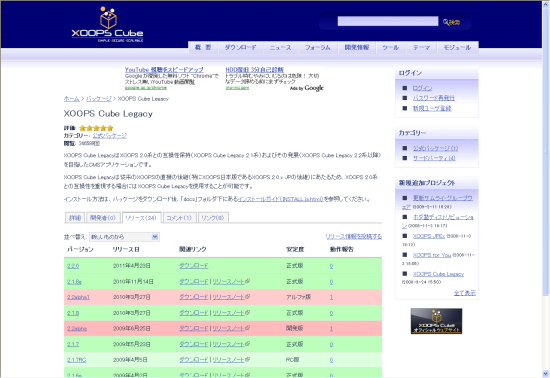Click the パスワード再発行 link
Viewport: 550px width, 378px height.
(x=434, y=98)
